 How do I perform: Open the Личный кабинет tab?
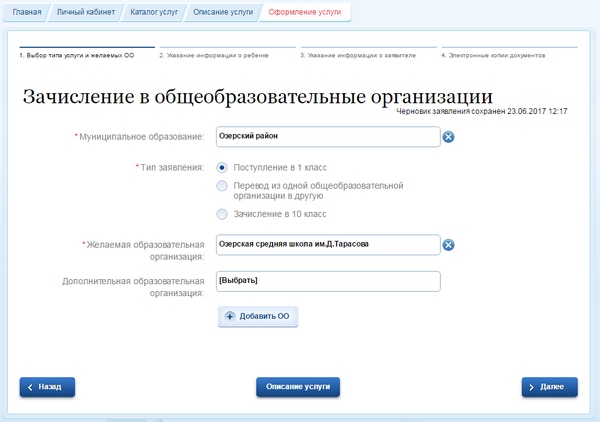(86, 12)
